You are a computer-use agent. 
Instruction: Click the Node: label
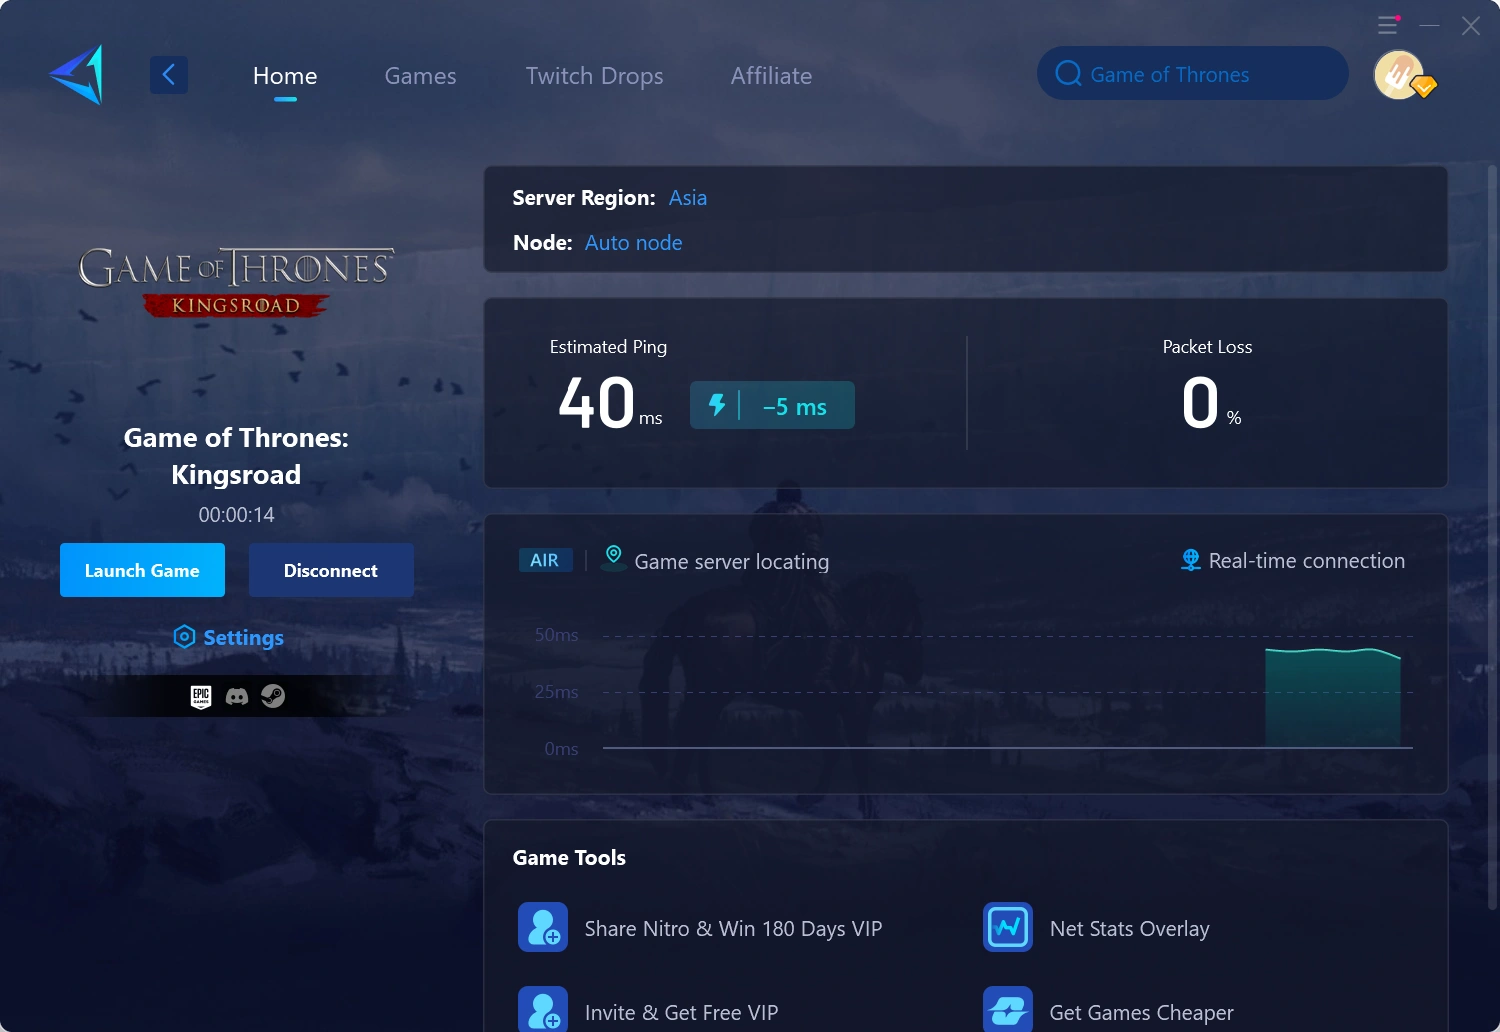click(542, 243)
